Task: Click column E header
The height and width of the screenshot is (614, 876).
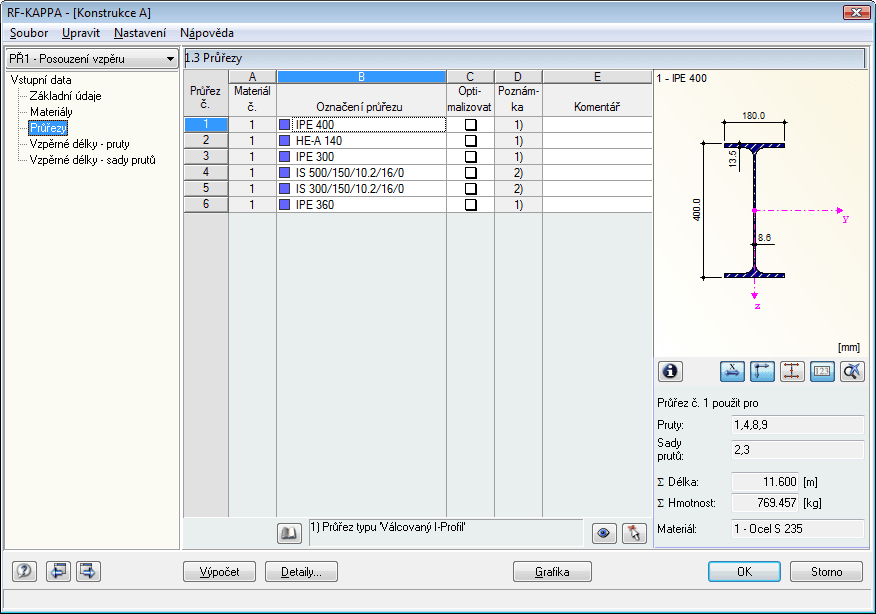Action: tap(597, 77)
